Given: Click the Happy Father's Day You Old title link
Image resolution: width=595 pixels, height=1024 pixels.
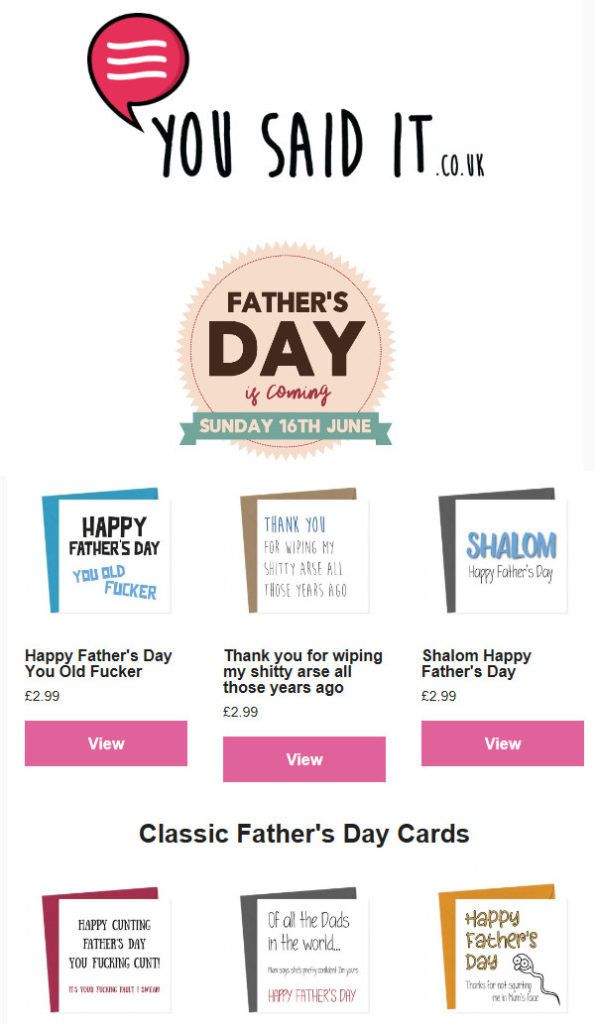Looking at the screenshot, I should 99,664.
